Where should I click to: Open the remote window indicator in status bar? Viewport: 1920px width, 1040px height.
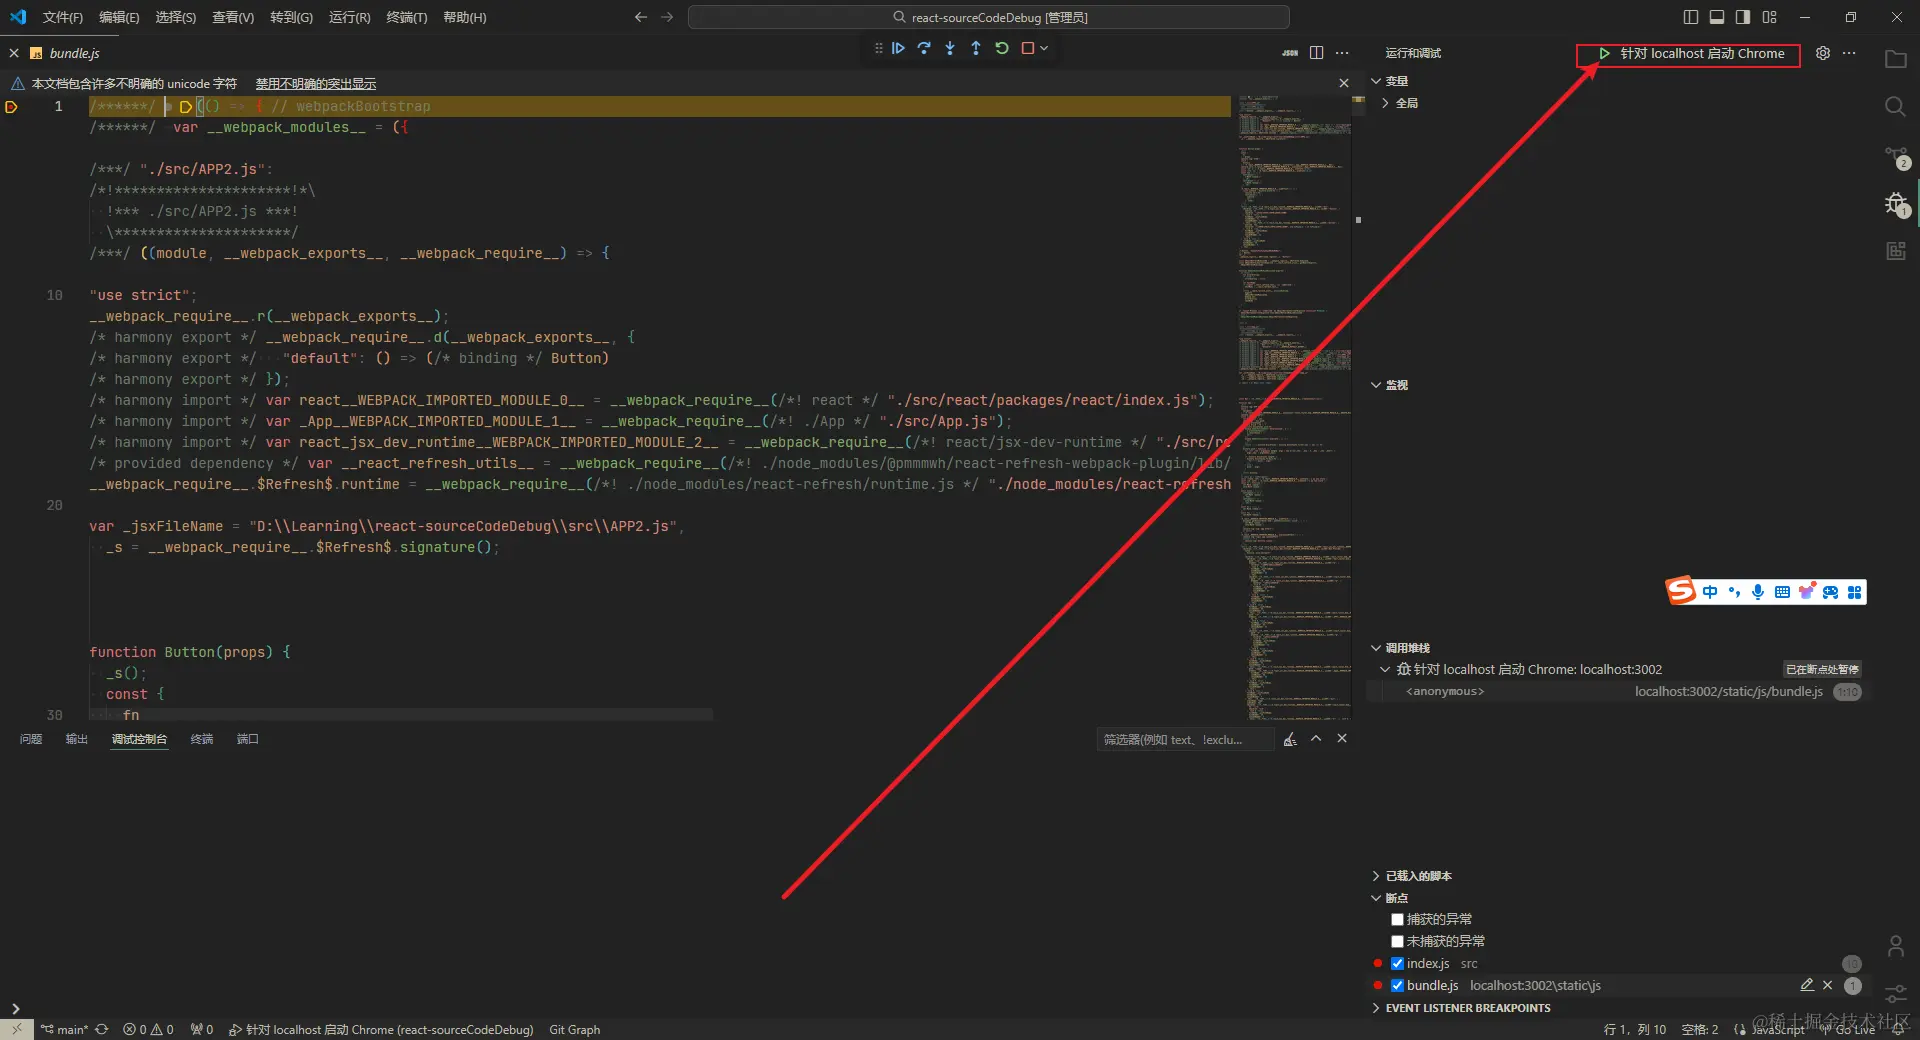pos(16,1029)
